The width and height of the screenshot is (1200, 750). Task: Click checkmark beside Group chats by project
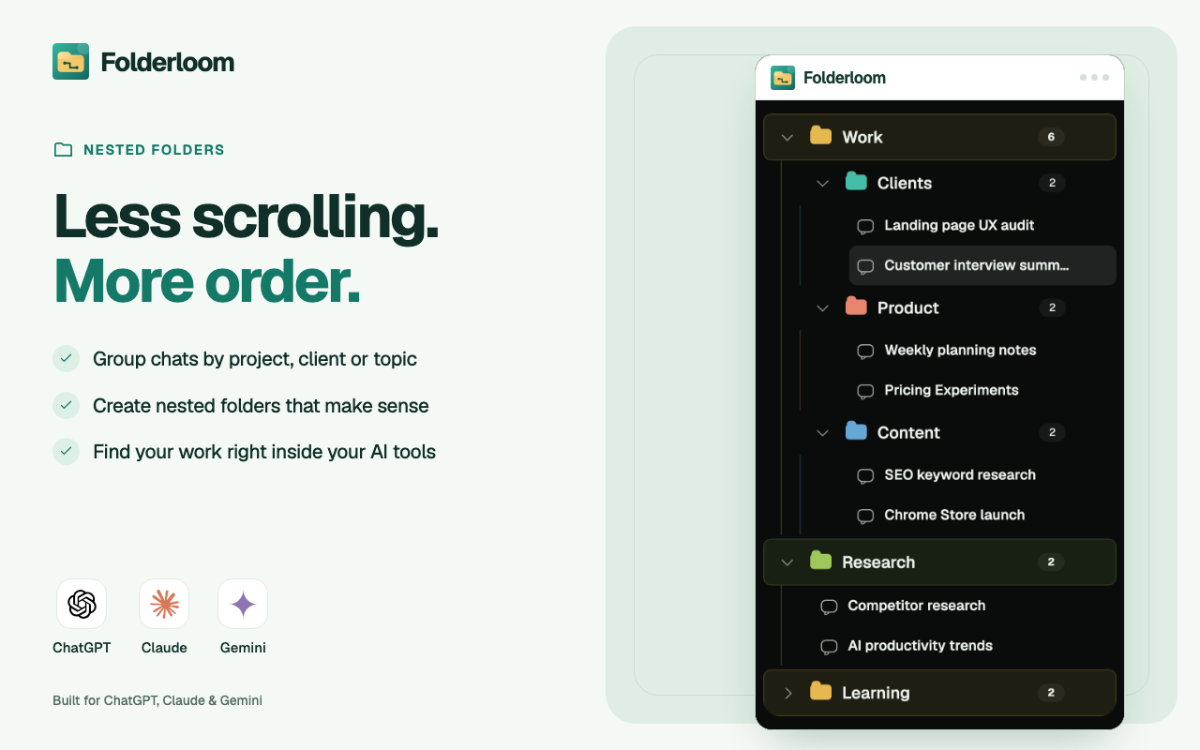pyautogui.click(x=66, y=358)
